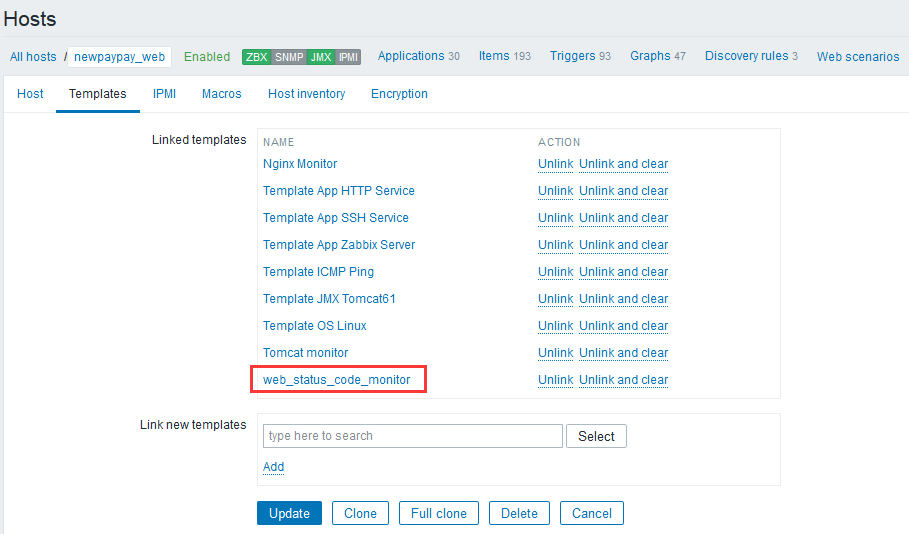This screenshot has height=534, width=909.
Task: Switch to the IPMI tab
Action: pos(164,94)
